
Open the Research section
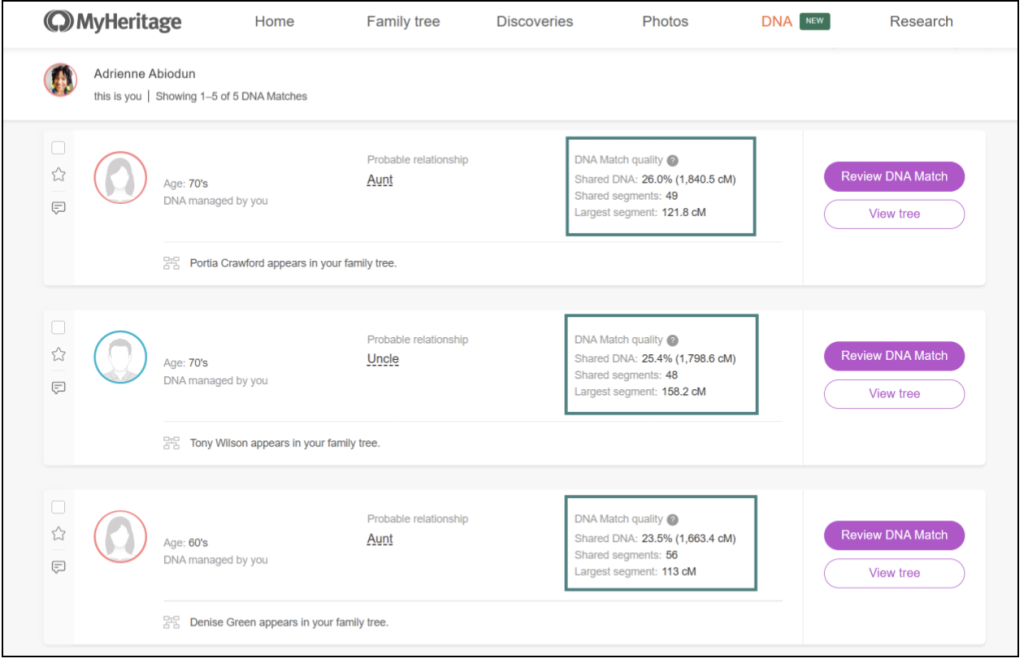coord(921,21)
